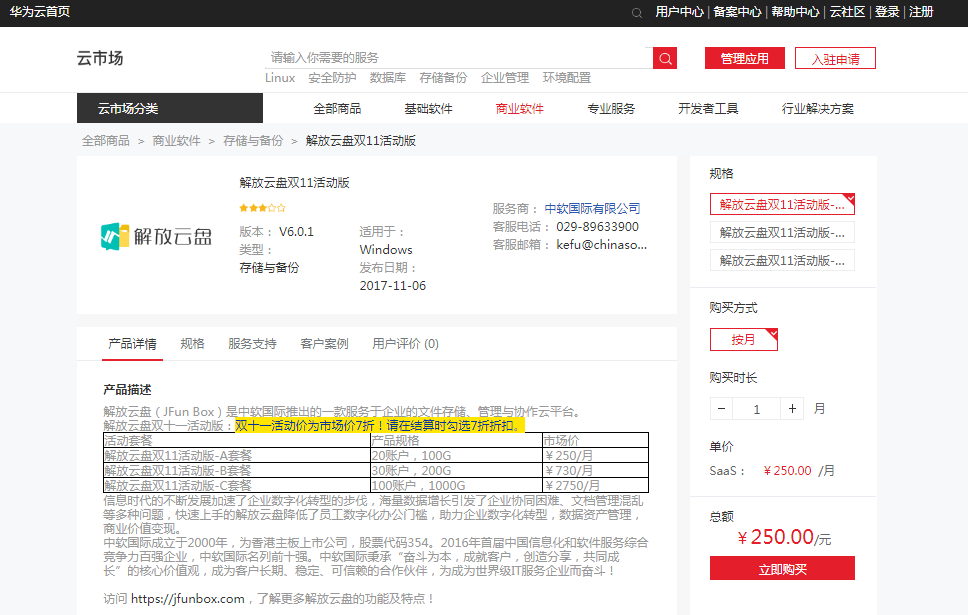Click the red search button beside the search box
968x615 pixels.
pos(665,58)
